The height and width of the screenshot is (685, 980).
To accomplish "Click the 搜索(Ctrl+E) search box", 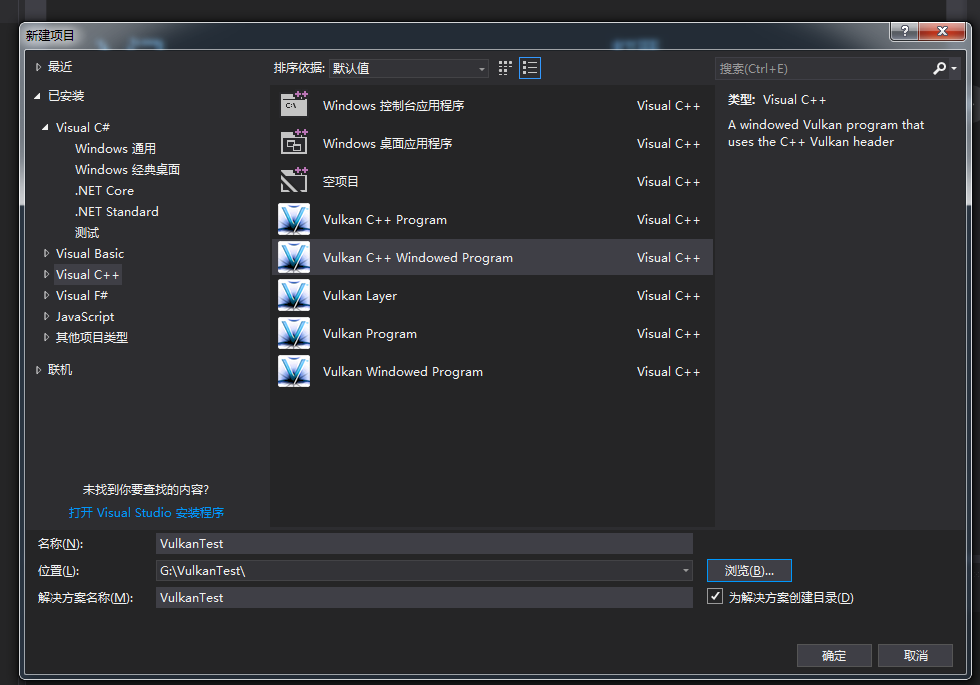I will tap(822, 68).
